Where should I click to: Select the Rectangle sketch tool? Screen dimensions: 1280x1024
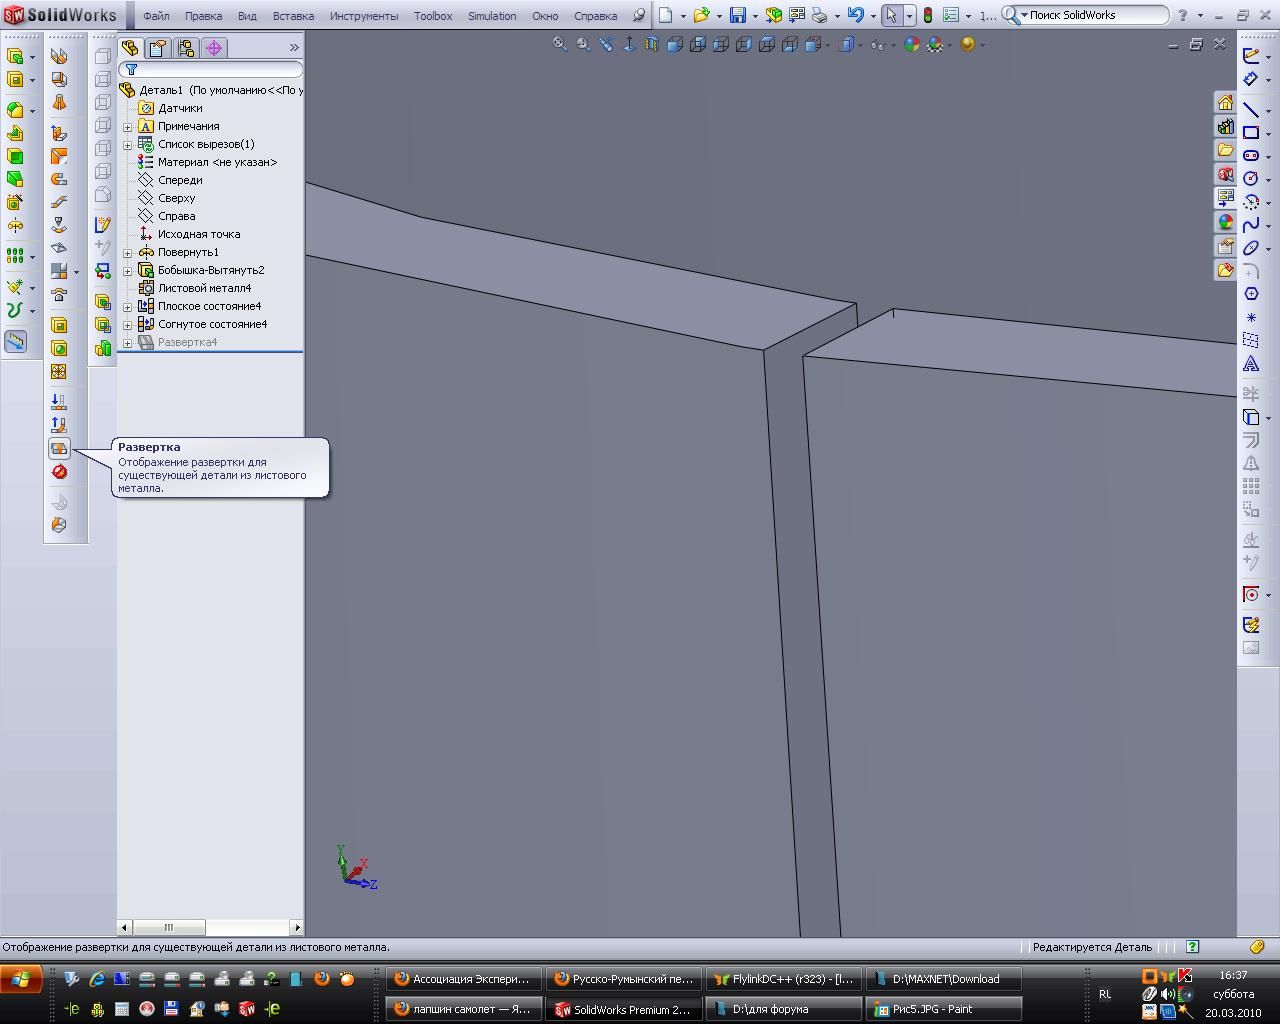pyautogui.click(x=1251, y=132)
